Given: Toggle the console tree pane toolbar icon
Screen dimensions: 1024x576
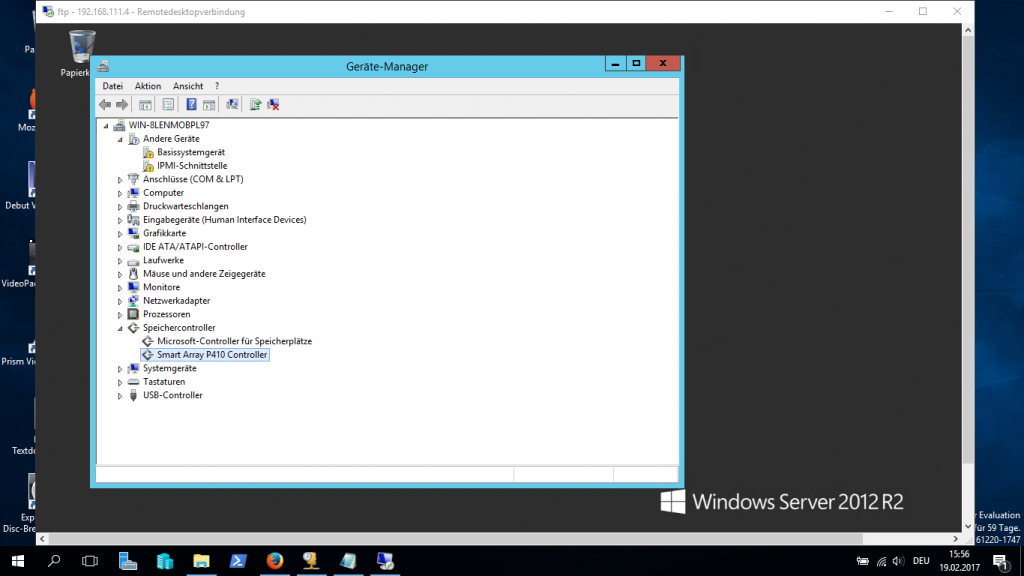Looking at the screenshot, I should pos(145,104).
